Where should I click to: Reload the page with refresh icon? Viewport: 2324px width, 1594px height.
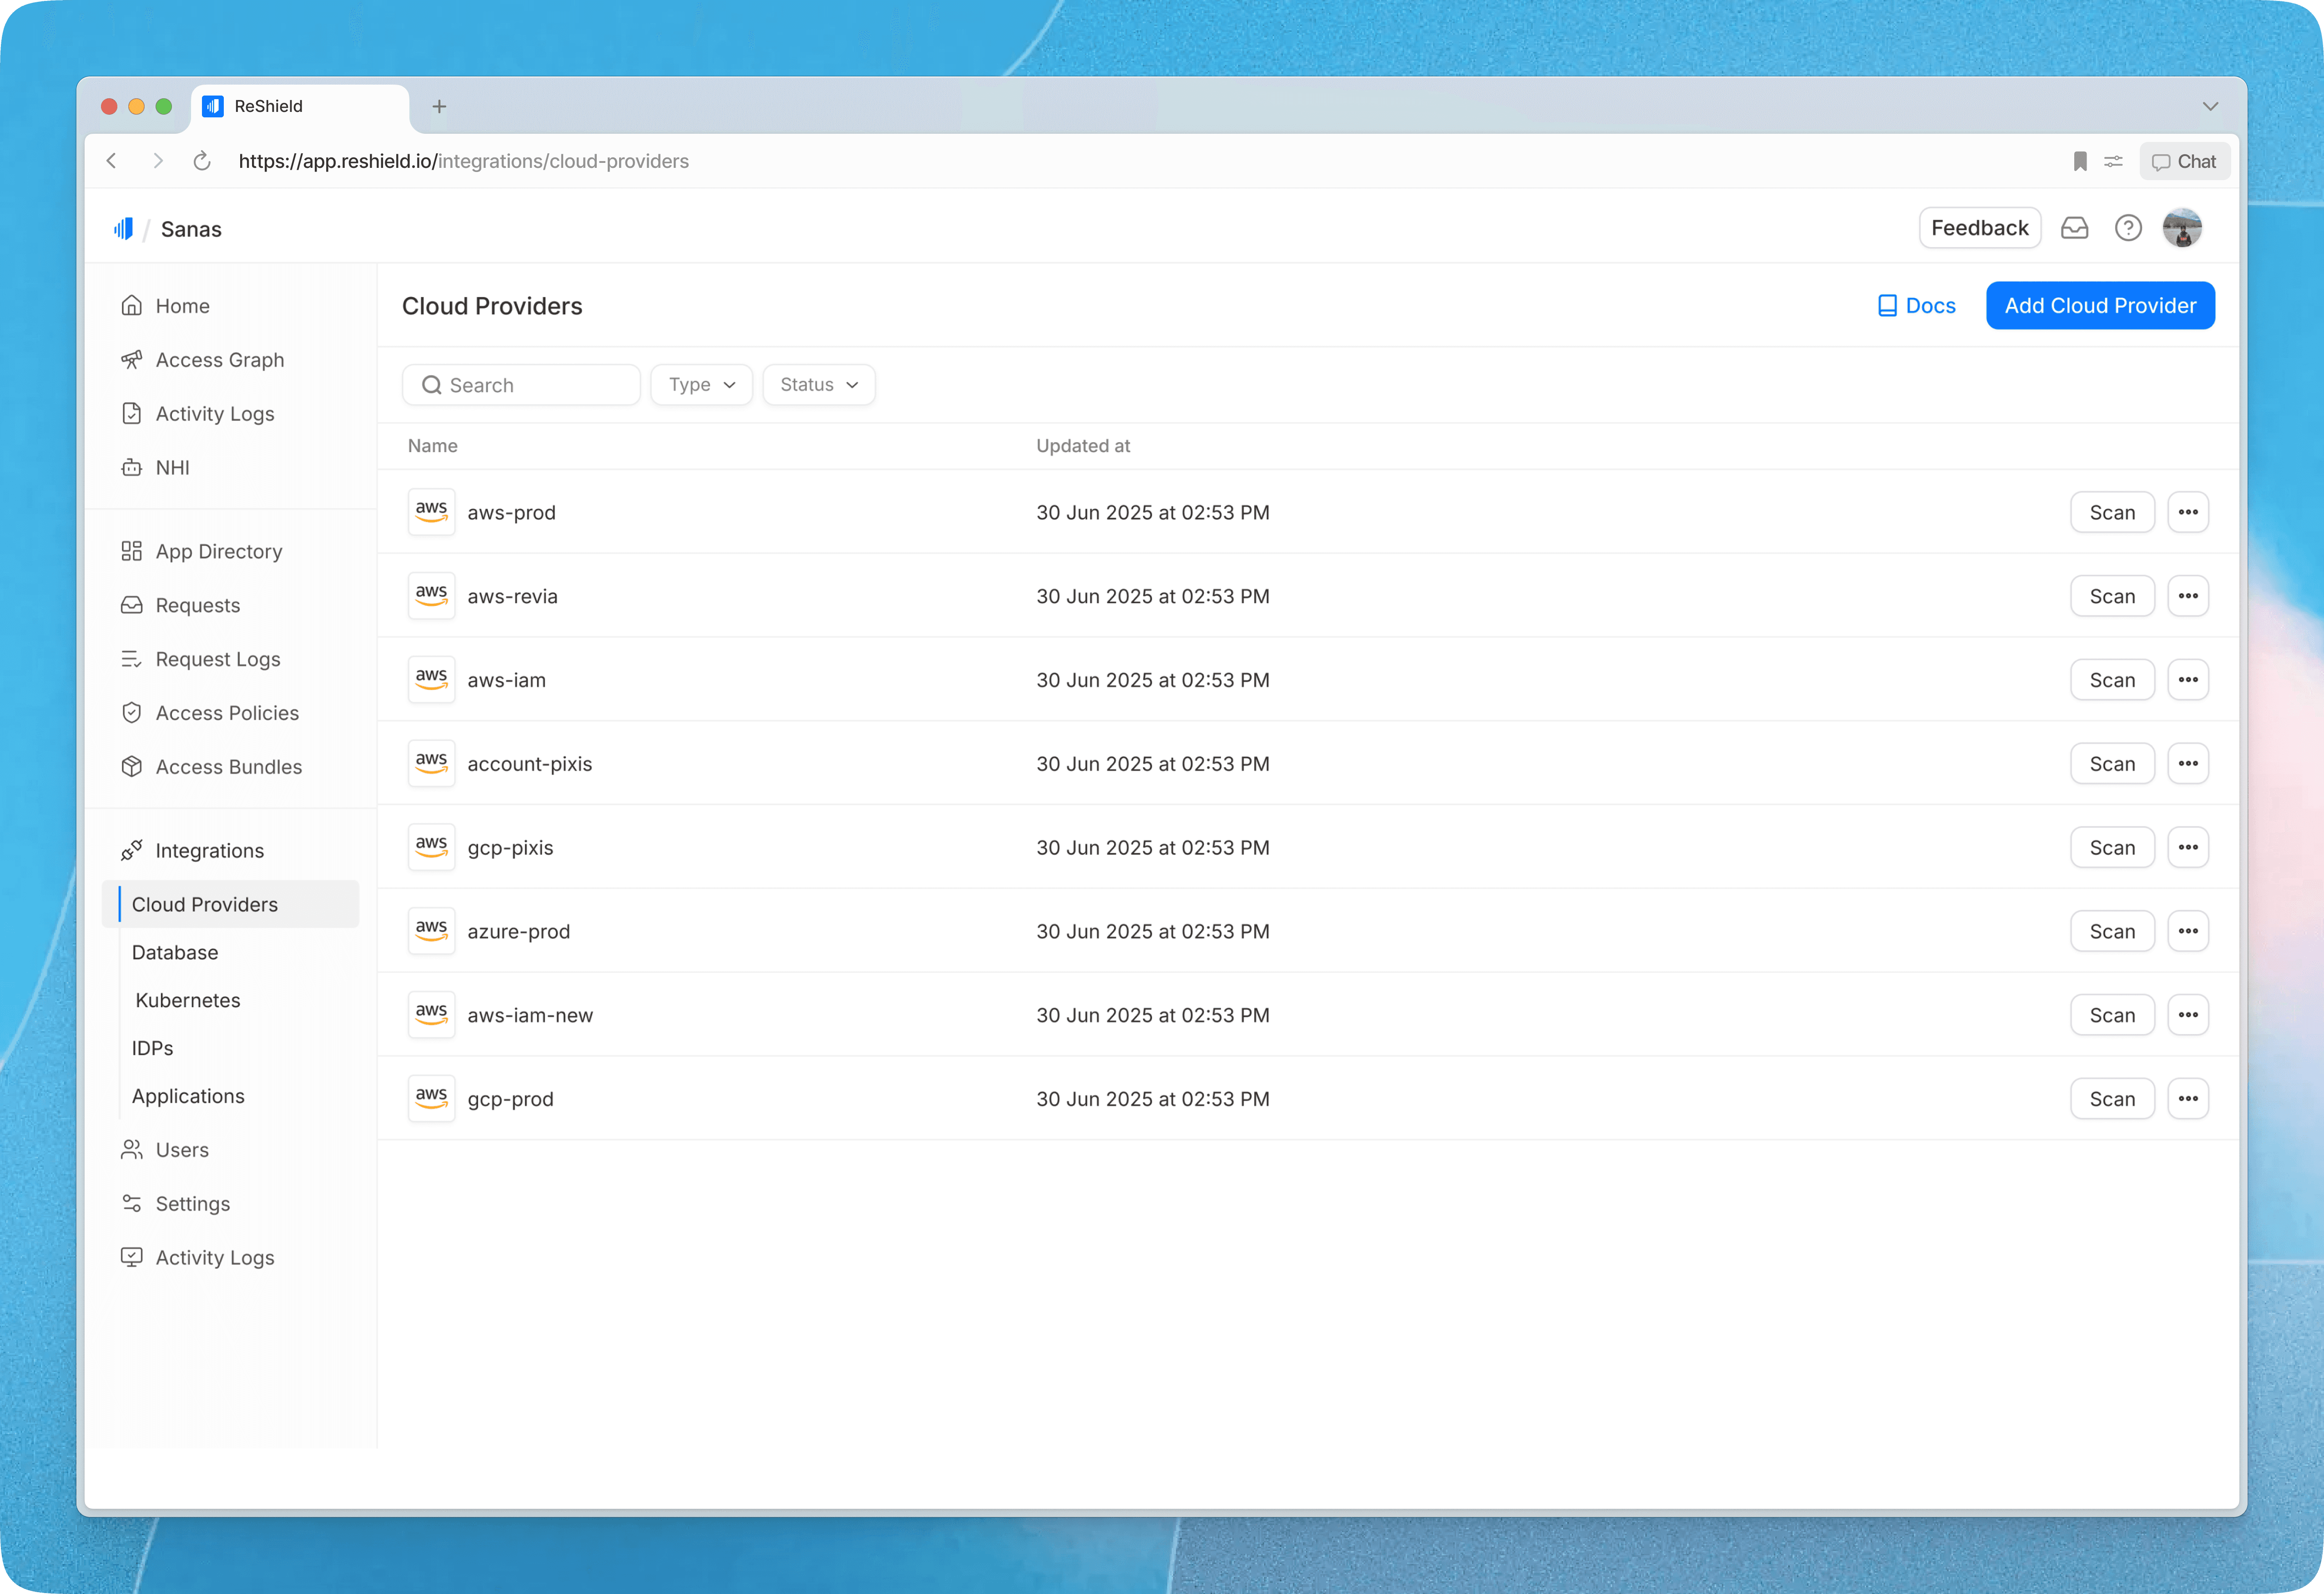point(202,161)
